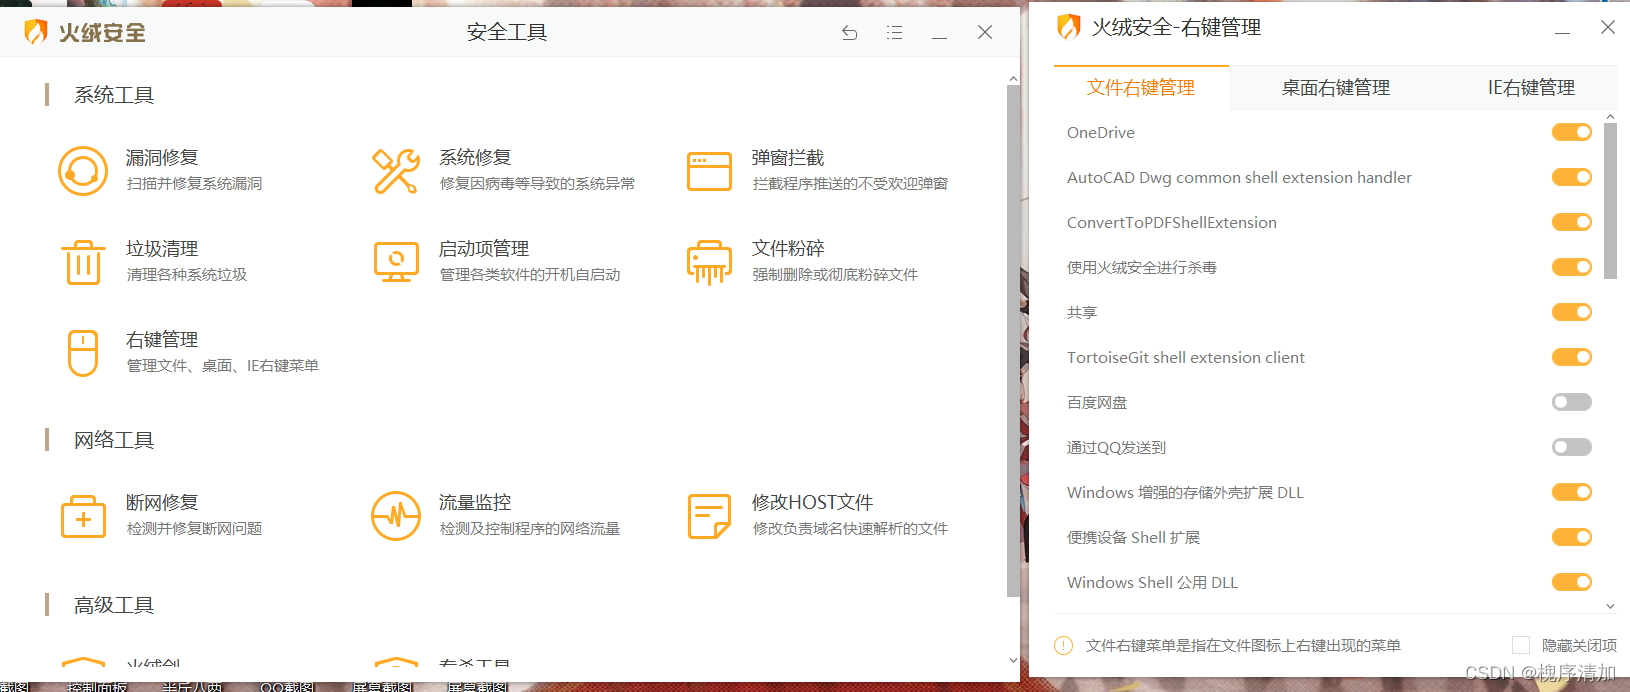Click the shield logo in 右键管理 window
The width and height of the screenshot is (1630, 692).
(1069, 27)
